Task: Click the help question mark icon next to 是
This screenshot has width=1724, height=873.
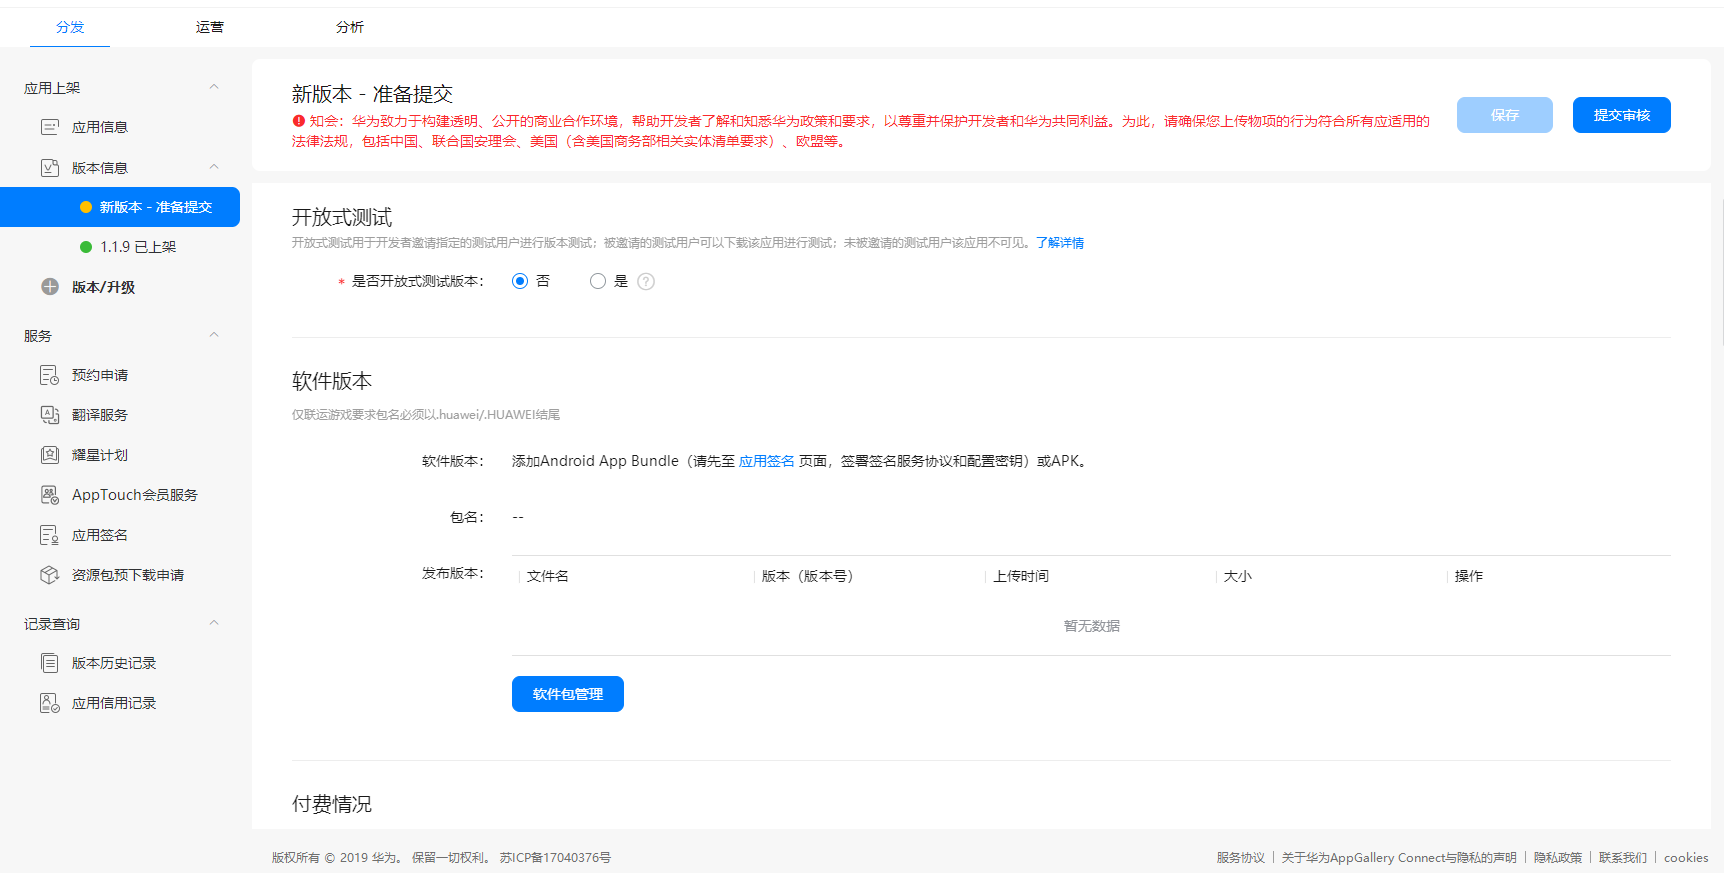Action: click(x=646, y=281)
